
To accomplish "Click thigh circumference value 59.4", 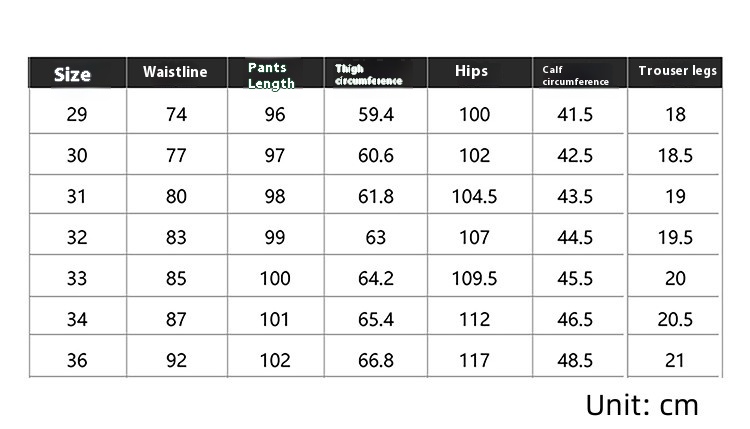I will pos(376,114).
